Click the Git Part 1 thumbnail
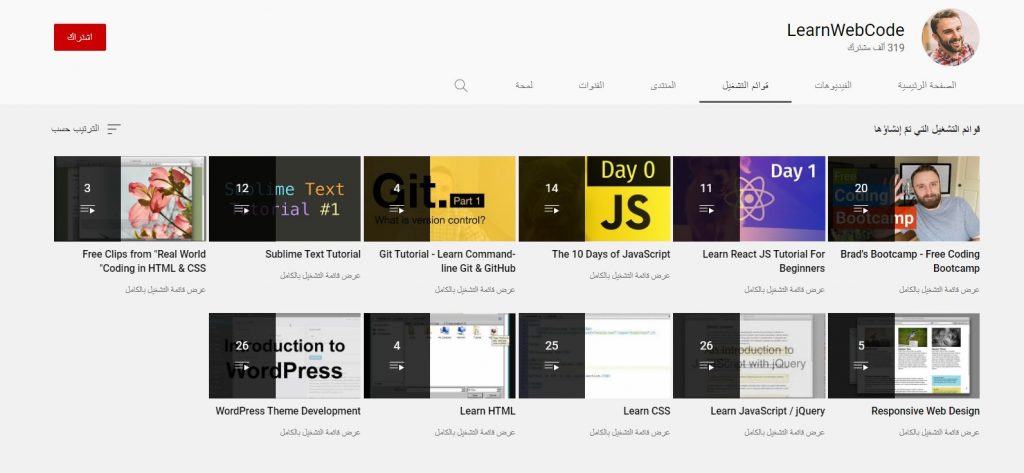The image size is (1024, 473). 440,199
